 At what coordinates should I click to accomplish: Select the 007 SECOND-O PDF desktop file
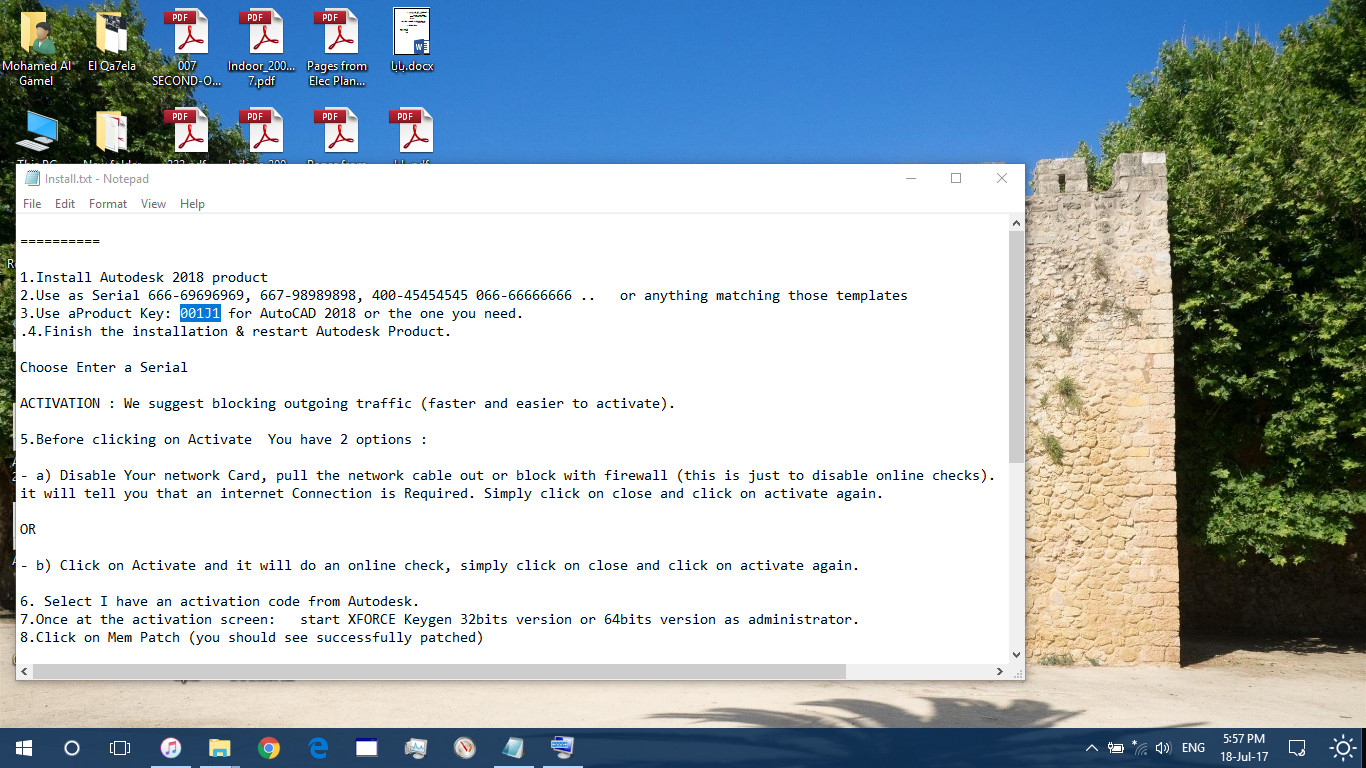coord(187,48)
